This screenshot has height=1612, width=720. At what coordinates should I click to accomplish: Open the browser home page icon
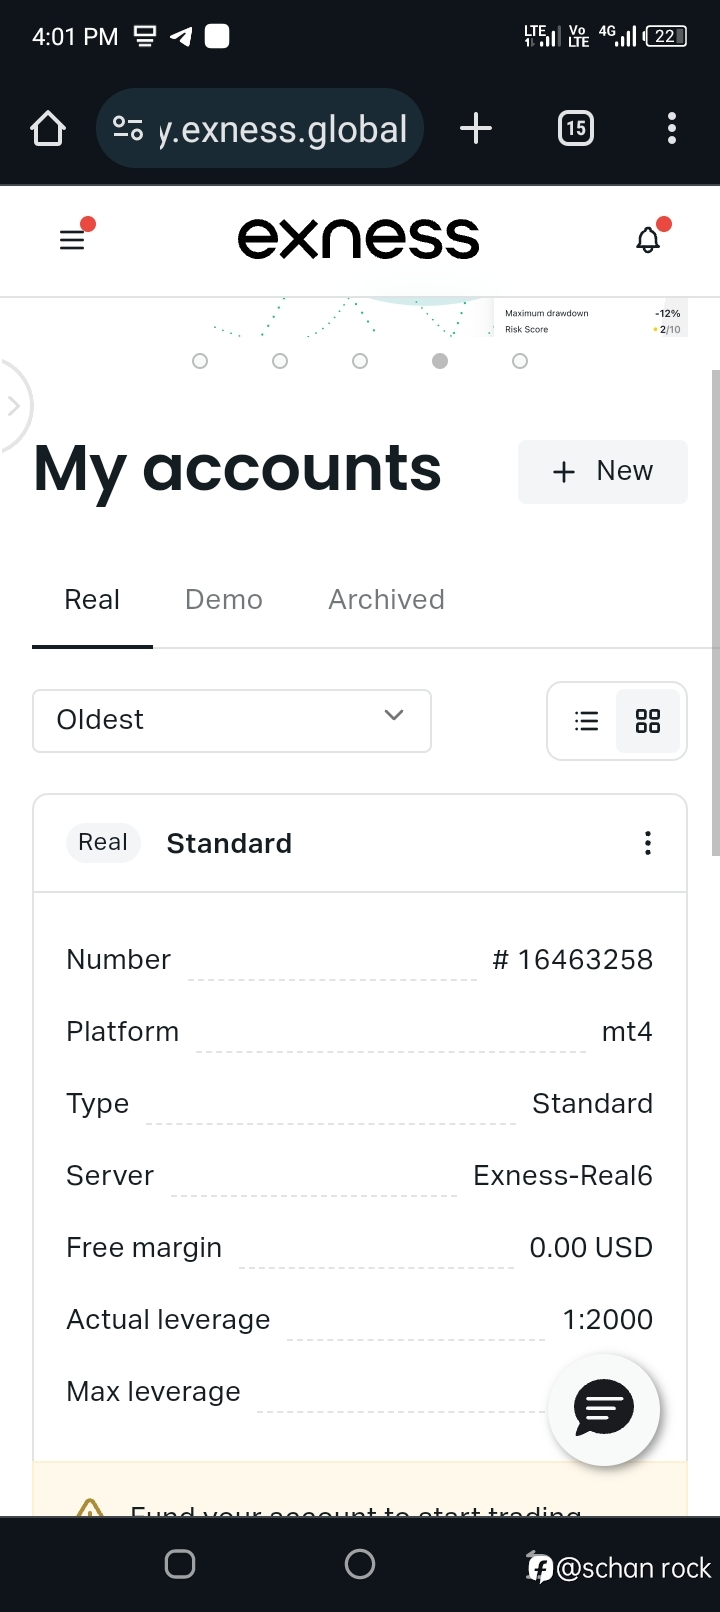click(48, 129)
